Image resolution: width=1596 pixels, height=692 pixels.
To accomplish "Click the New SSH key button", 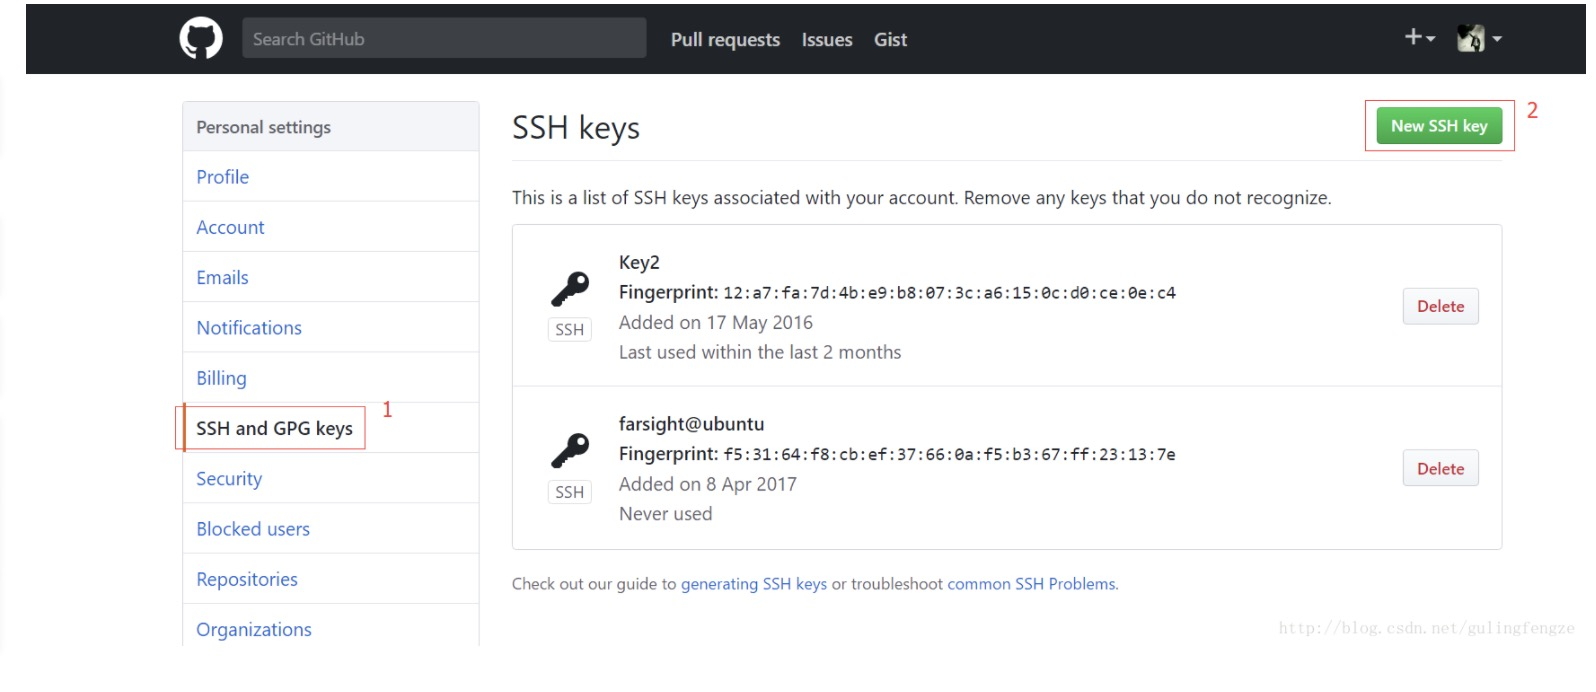I will (1439, 126).
